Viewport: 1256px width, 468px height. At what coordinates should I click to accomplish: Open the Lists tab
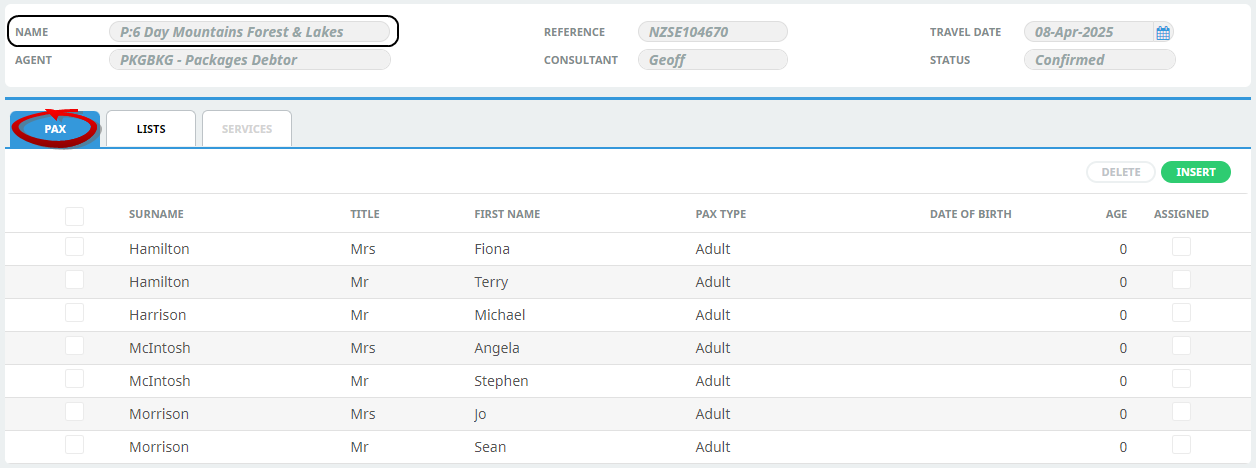tap(151, 129)
